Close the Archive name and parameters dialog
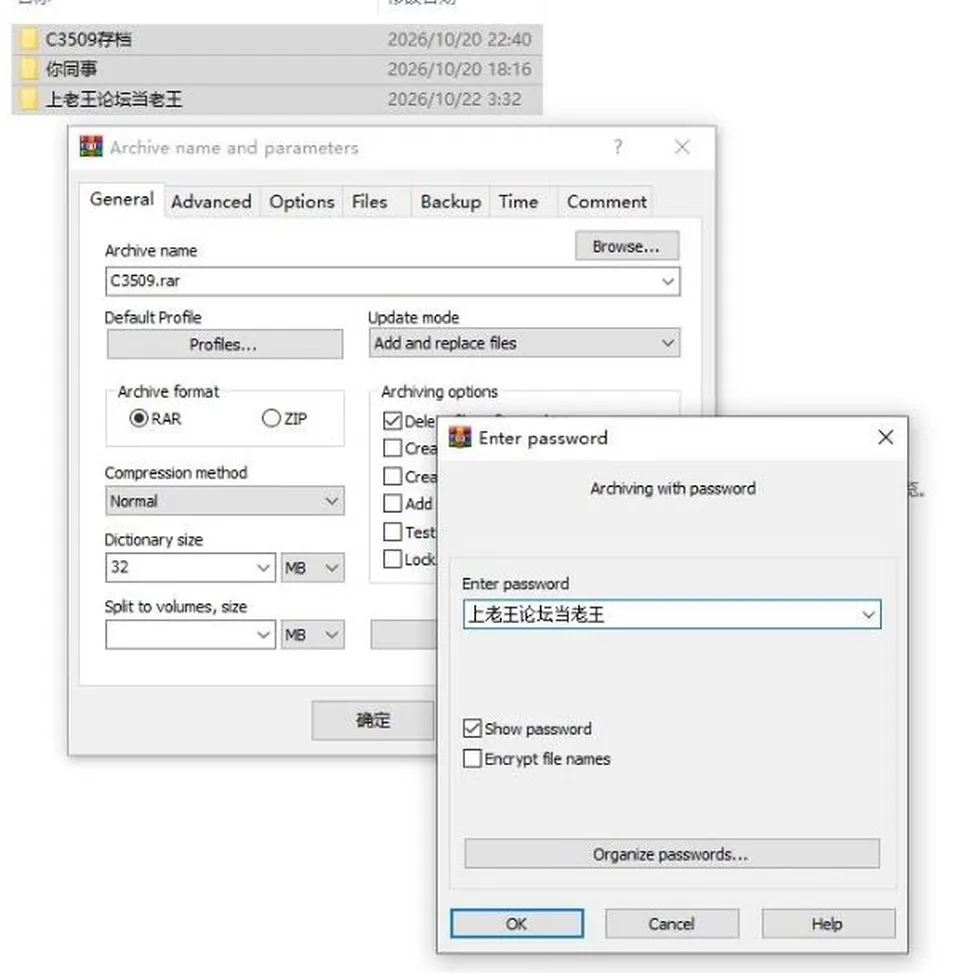This screenshot has height=974, width=960. [682, 147]
